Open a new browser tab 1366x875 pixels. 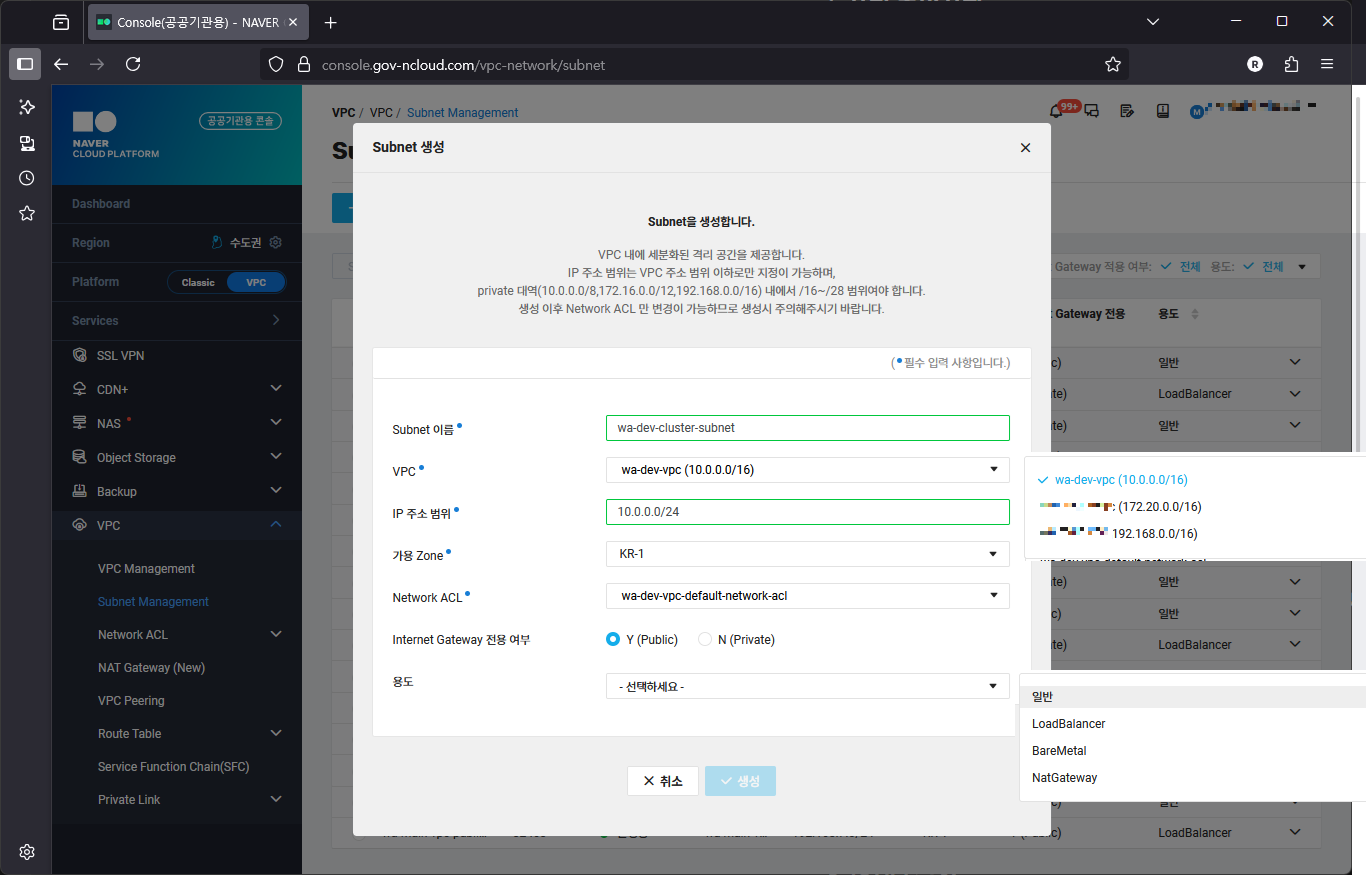pos(331,22)
